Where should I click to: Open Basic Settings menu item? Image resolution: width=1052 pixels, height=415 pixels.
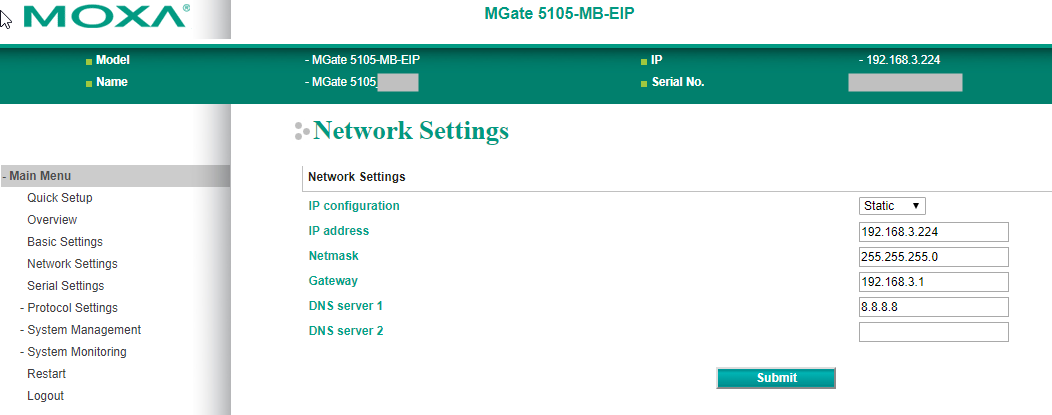[64, 241]
